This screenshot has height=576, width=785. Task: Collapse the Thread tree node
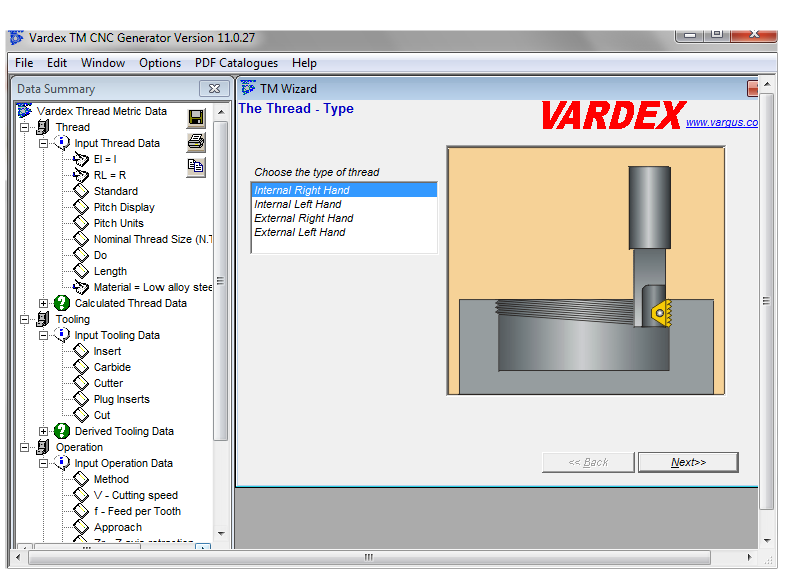(25, 127)
